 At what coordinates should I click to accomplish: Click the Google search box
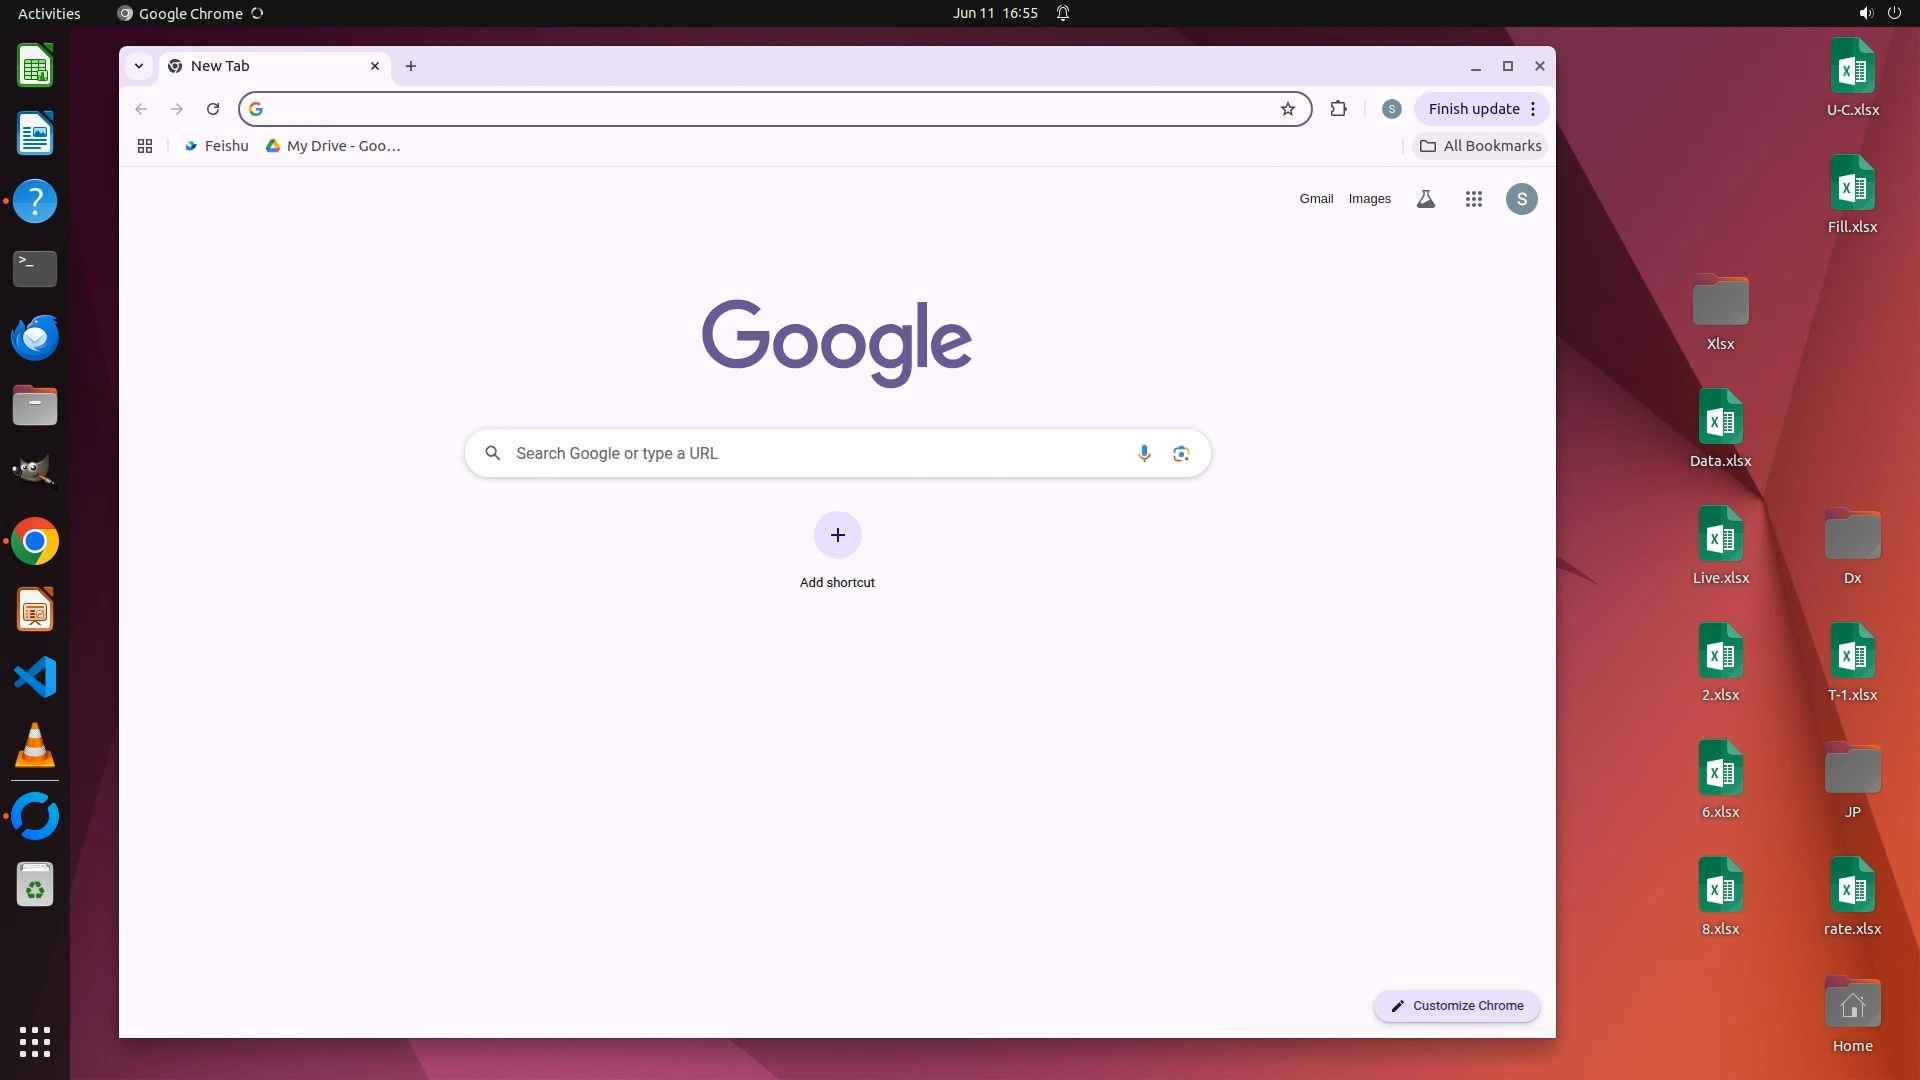(x=800, y=453)
